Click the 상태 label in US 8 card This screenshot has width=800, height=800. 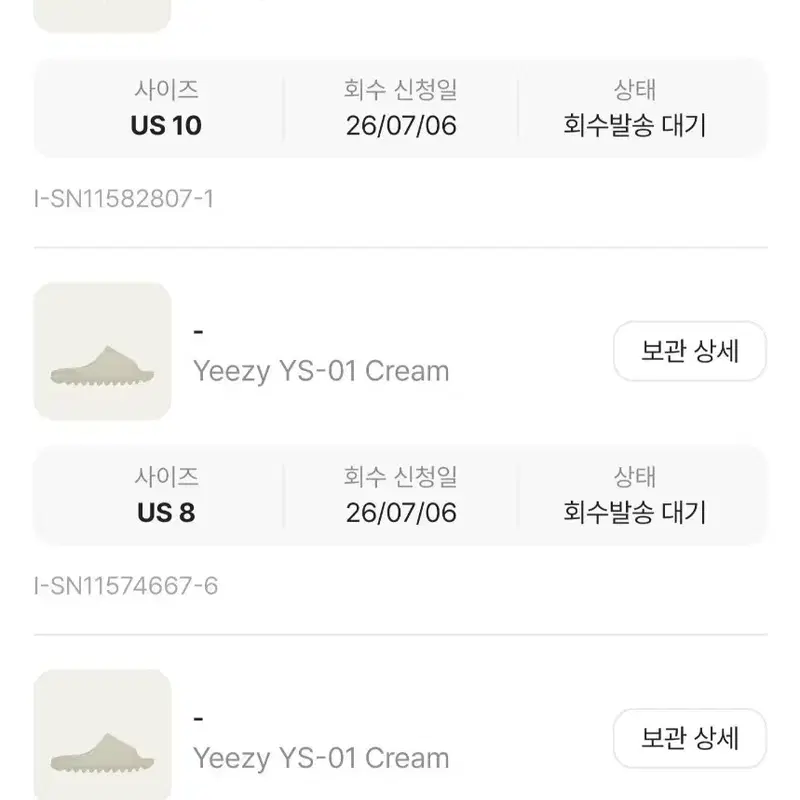(635, 477)
